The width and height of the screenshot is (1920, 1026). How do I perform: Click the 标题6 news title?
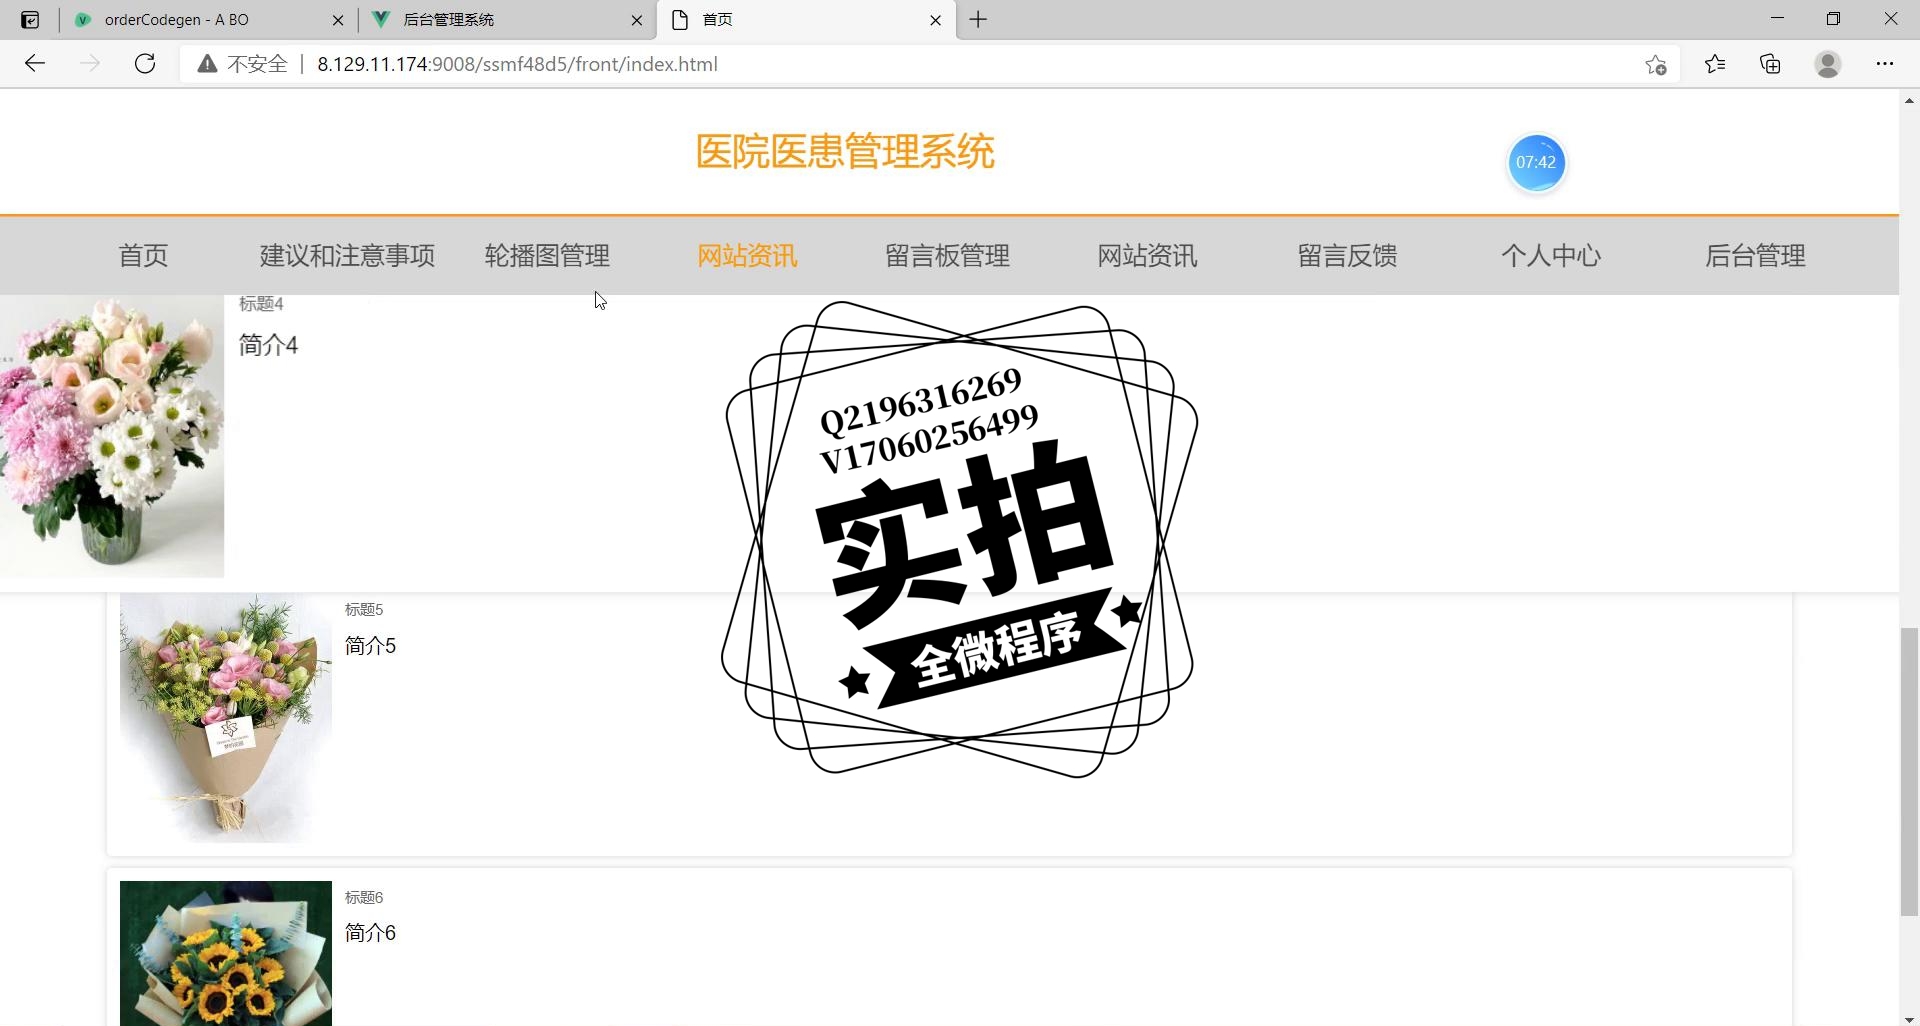point(364,897)
